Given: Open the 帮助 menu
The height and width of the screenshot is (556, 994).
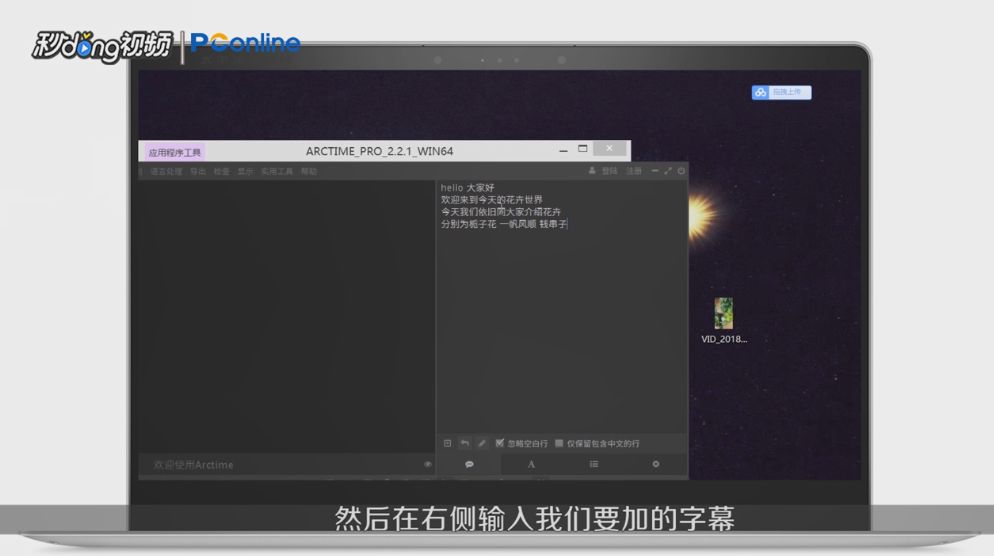Looking at the screenshot, I should 309,172.
